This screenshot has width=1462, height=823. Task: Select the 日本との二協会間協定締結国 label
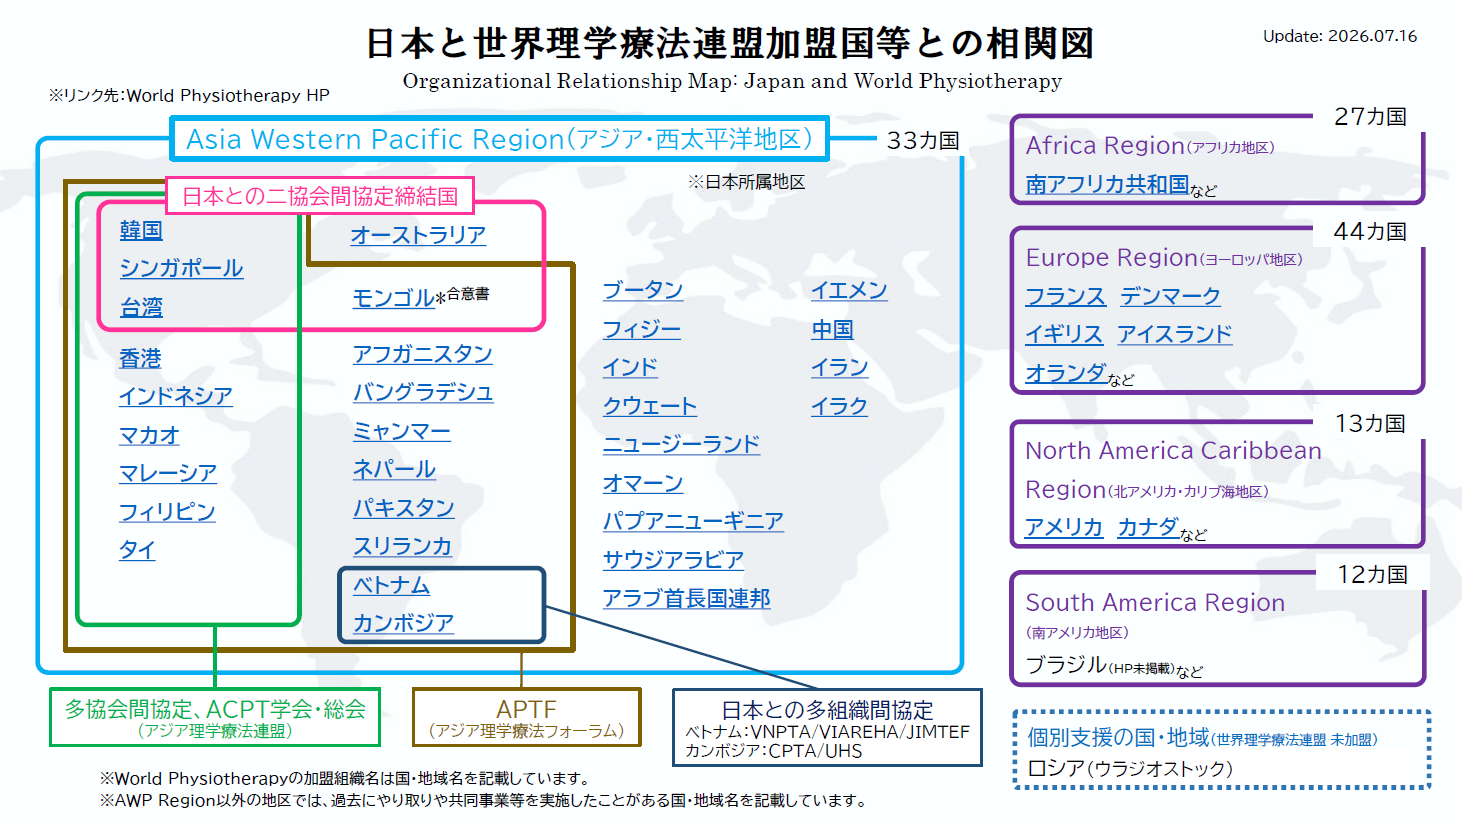point(319,196)
